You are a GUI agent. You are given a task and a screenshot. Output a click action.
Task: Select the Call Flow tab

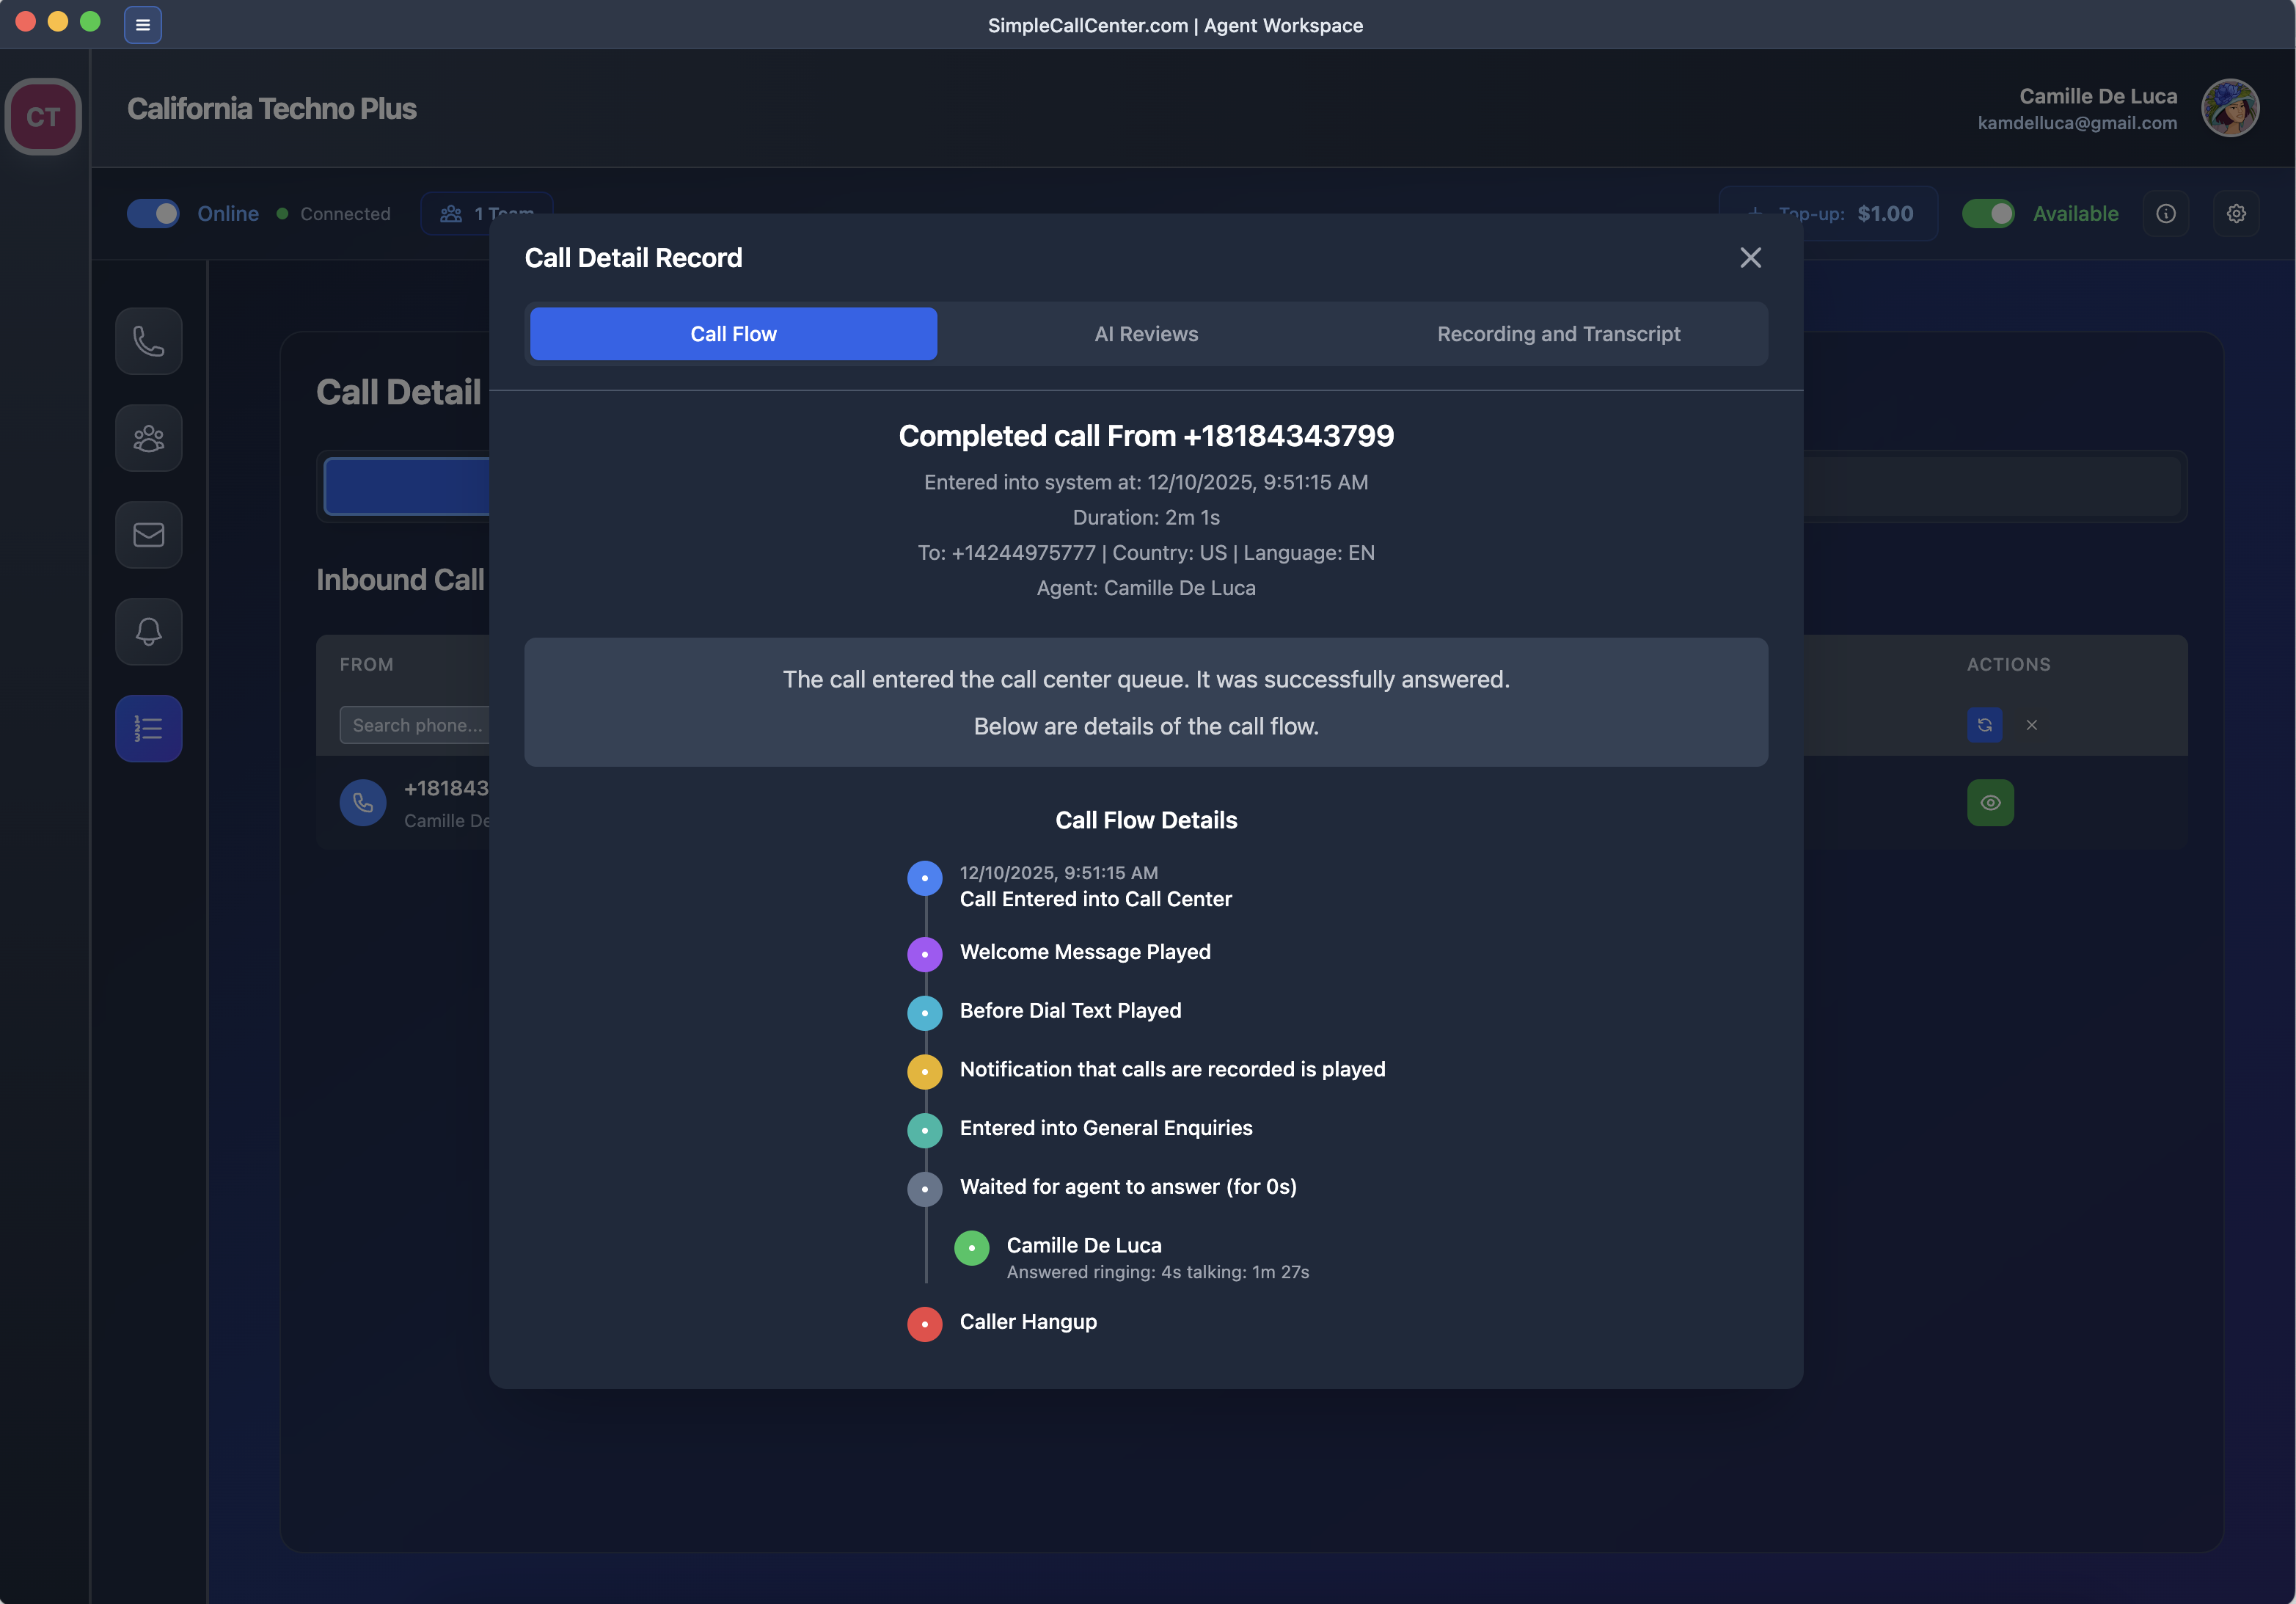click(733, 333)
